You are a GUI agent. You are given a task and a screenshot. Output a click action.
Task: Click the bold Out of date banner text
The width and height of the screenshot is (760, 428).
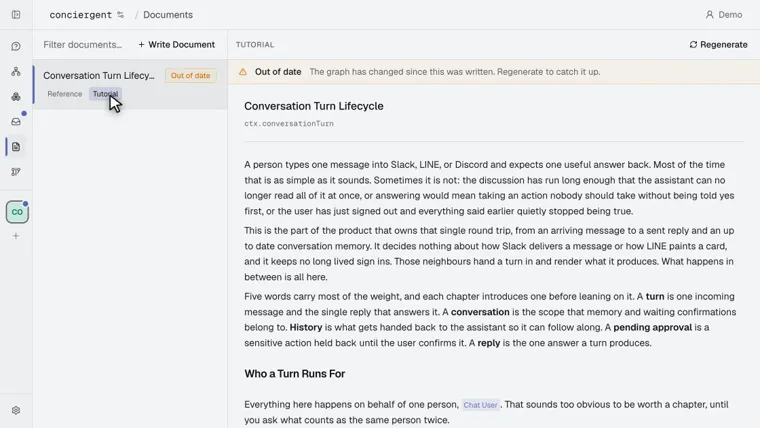pos(278,72)
